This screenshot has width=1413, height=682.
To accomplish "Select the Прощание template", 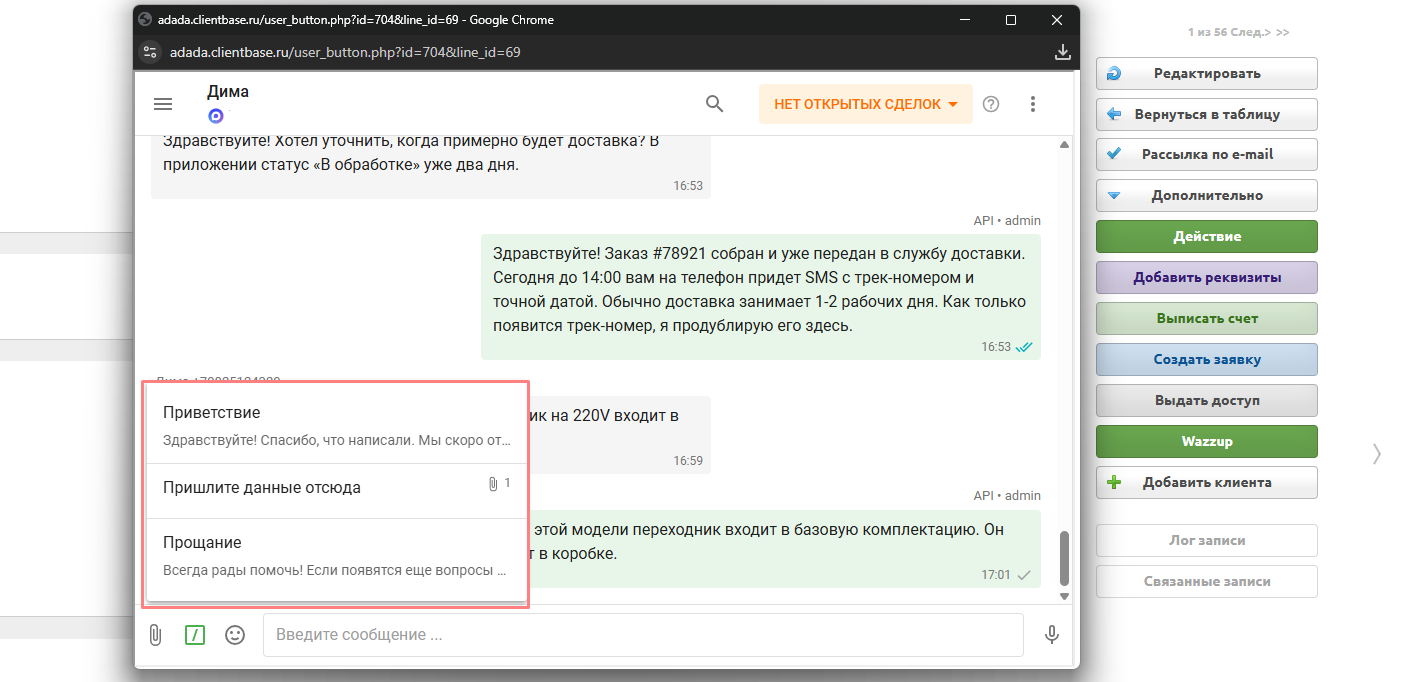I will [336, 556].
